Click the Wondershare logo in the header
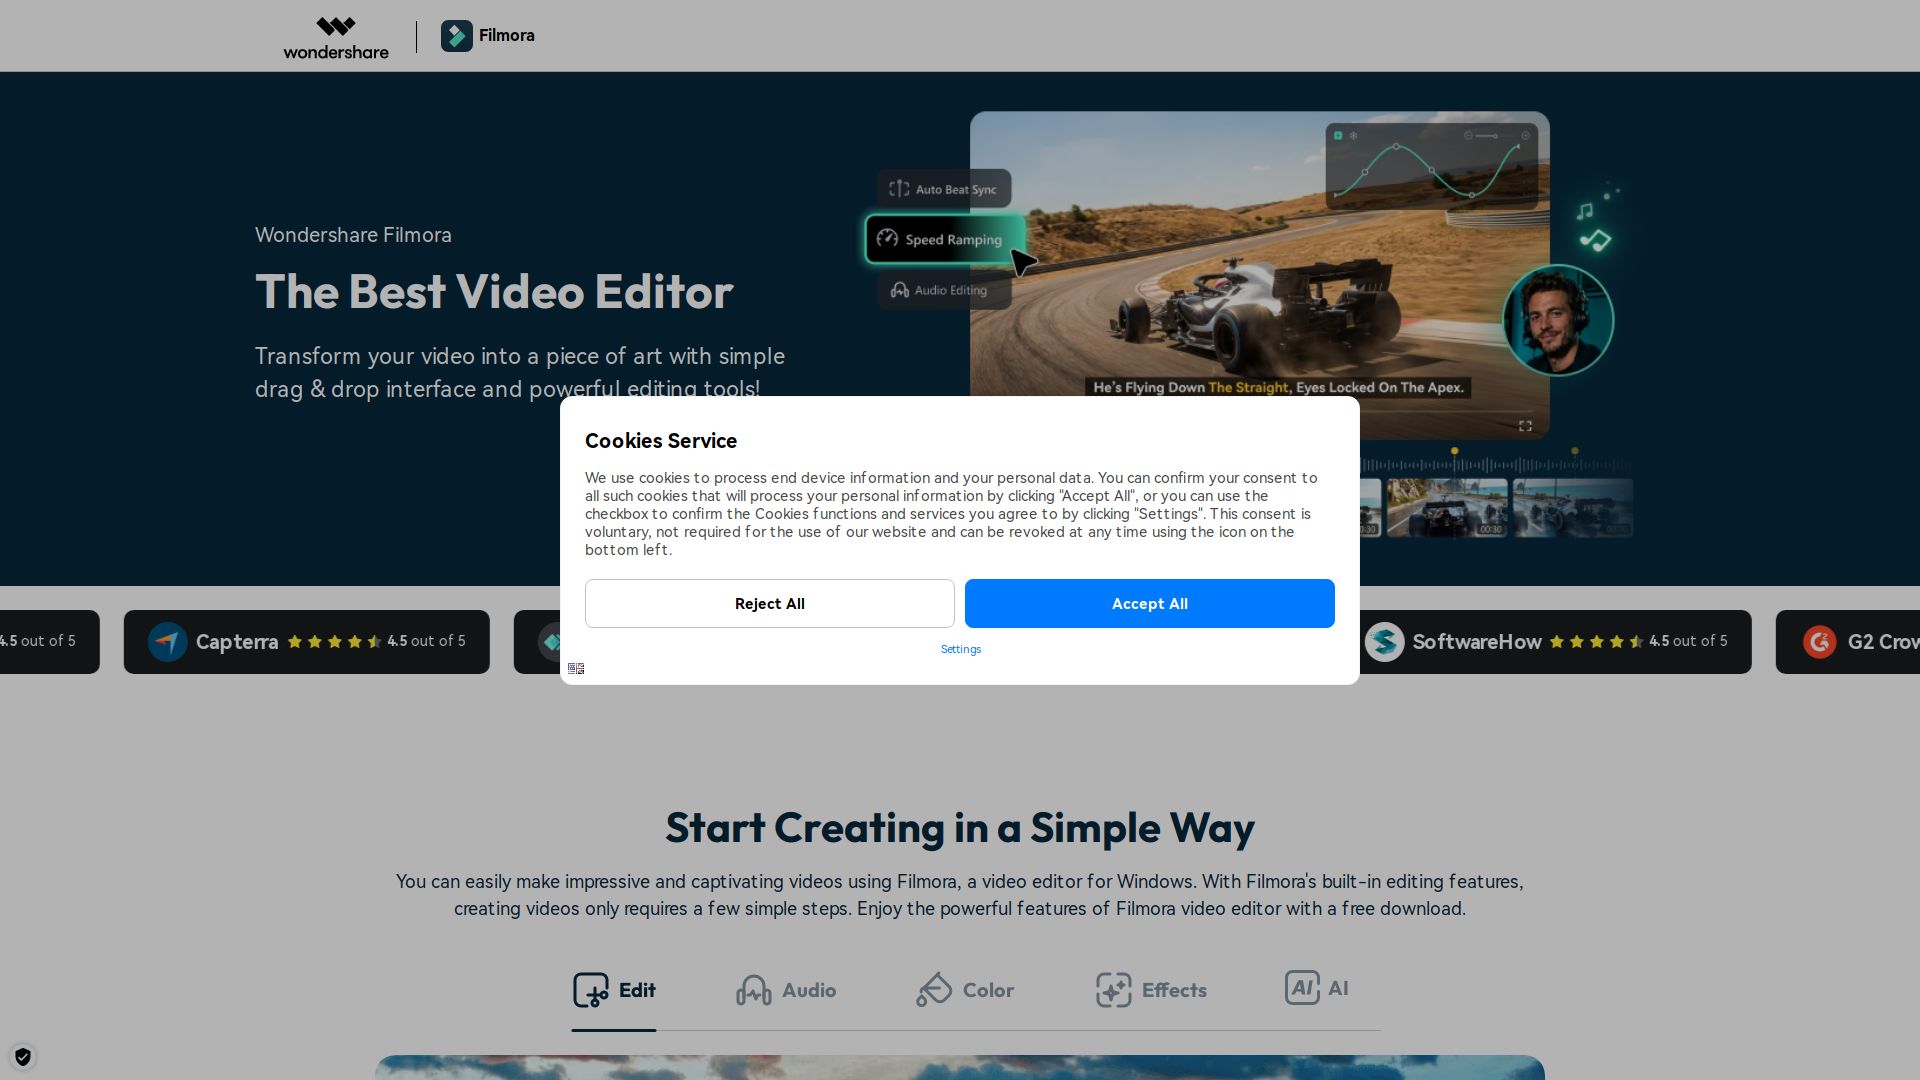1920x1080 pixels. click(336, 37)
